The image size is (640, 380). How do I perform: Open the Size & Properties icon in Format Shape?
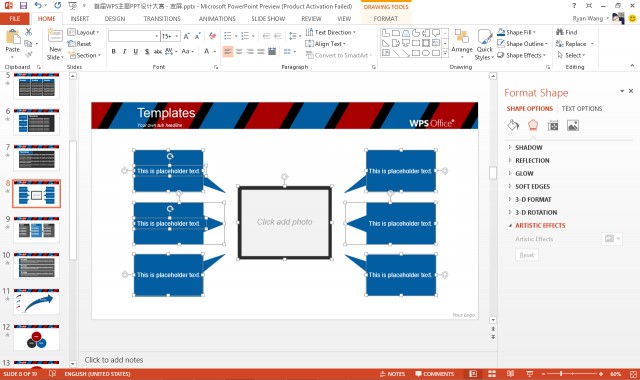(x=553, y=125)
